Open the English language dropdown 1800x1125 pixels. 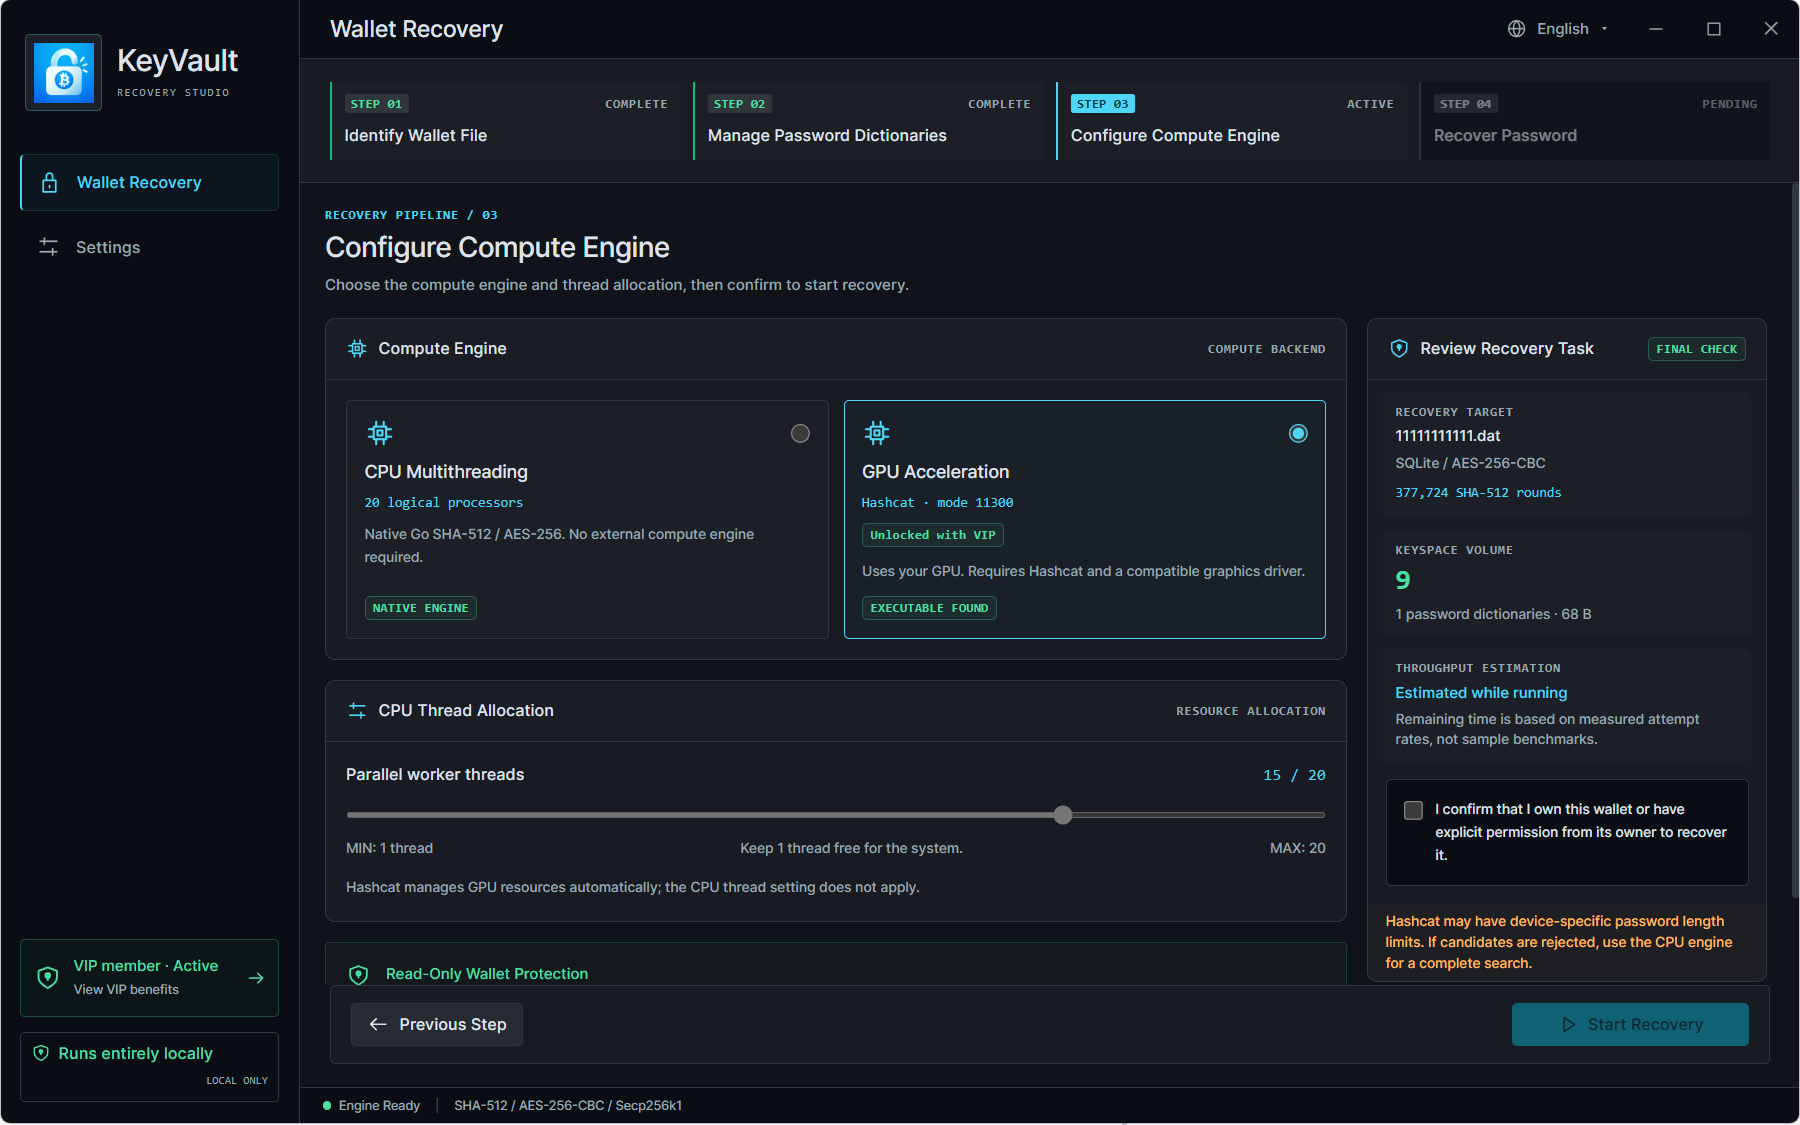(x=1558, y=29)
